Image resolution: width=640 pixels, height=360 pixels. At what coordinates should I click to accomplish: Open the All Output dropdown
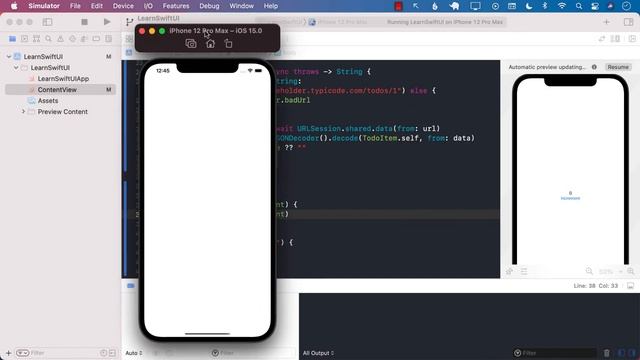[318, 353]
